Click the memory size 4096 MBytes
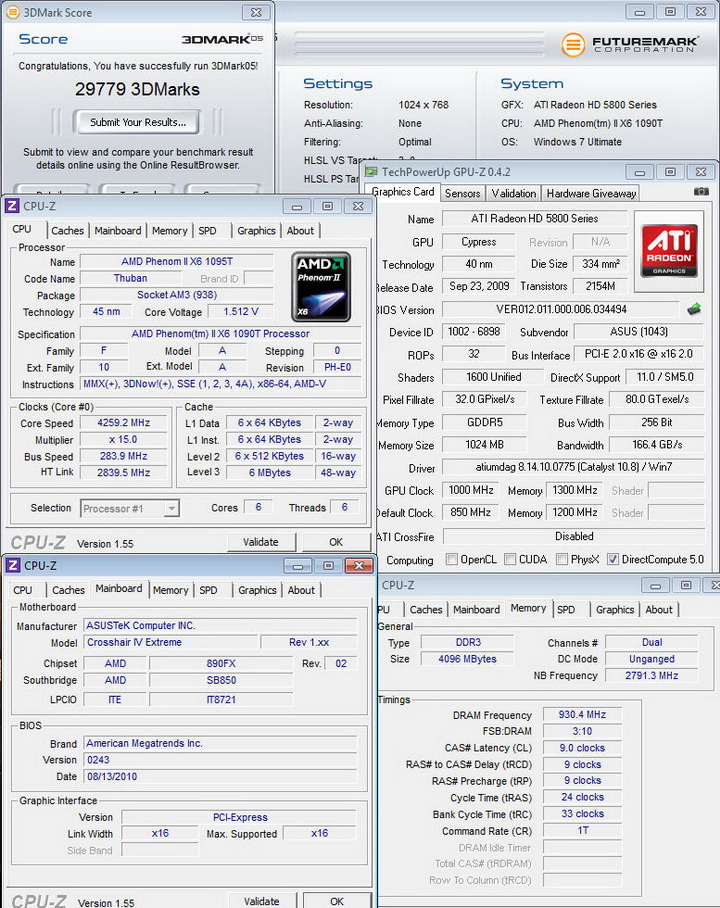The width and height of the screenshot is (720, 908). [467, 659]
